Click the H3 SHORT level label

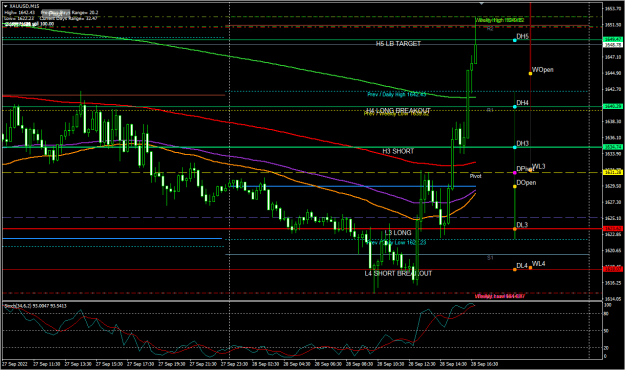[398, 151]
